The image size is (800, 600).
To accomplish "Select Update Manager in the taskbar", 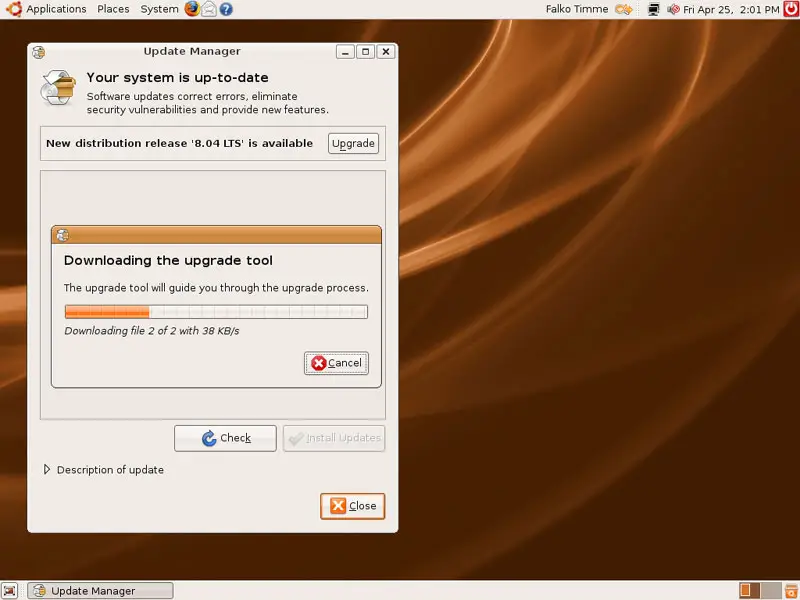I will [x=101, y=590].
